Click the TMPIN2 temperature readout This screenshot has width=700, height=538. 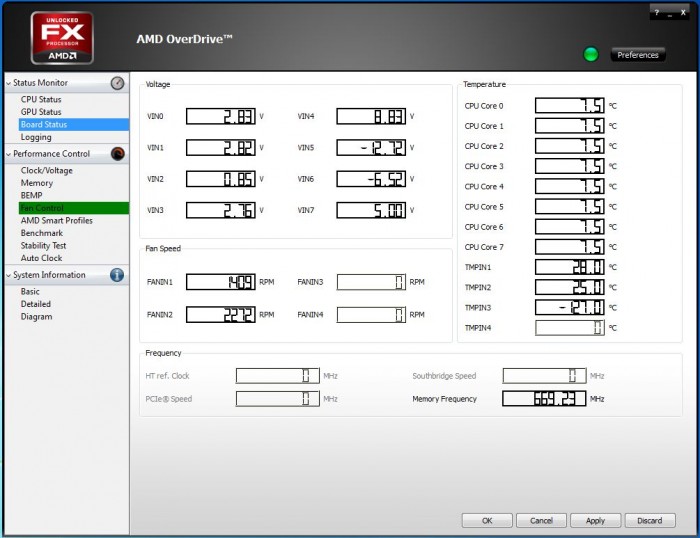coord(570,287)
